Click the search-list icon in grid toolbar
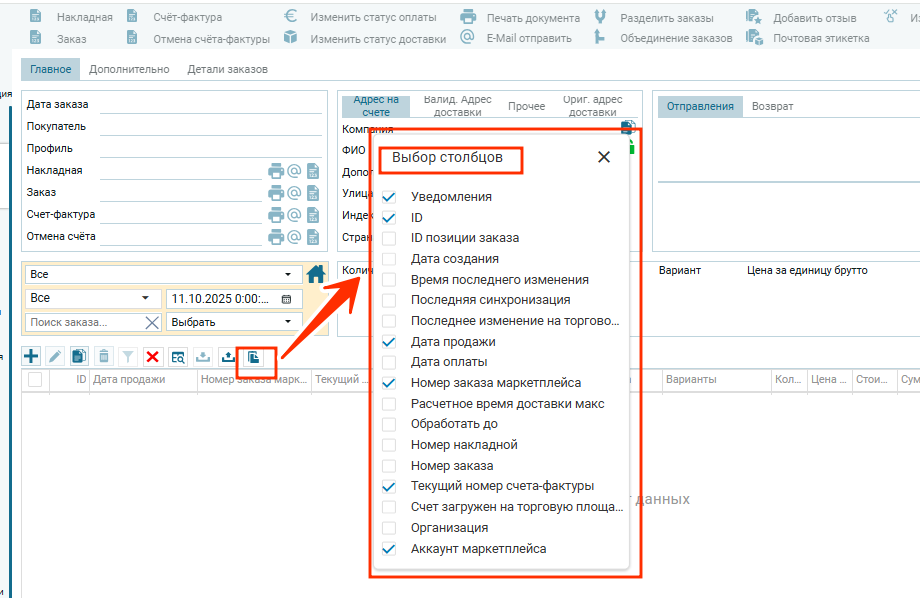 click(x=178, y=356)
